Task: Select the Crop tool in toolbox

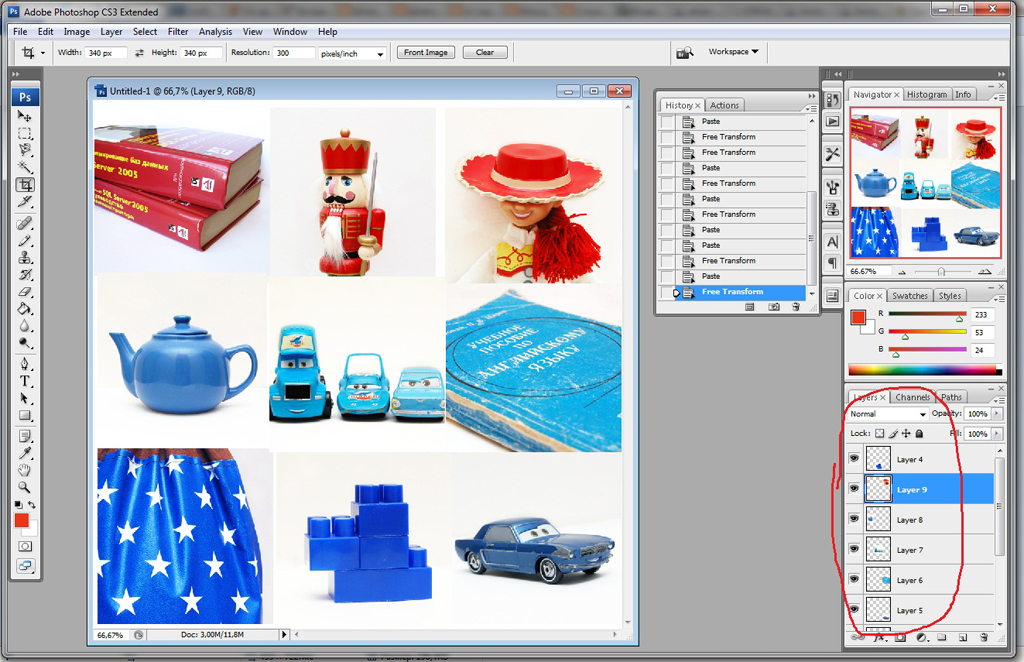Action: 25,185
